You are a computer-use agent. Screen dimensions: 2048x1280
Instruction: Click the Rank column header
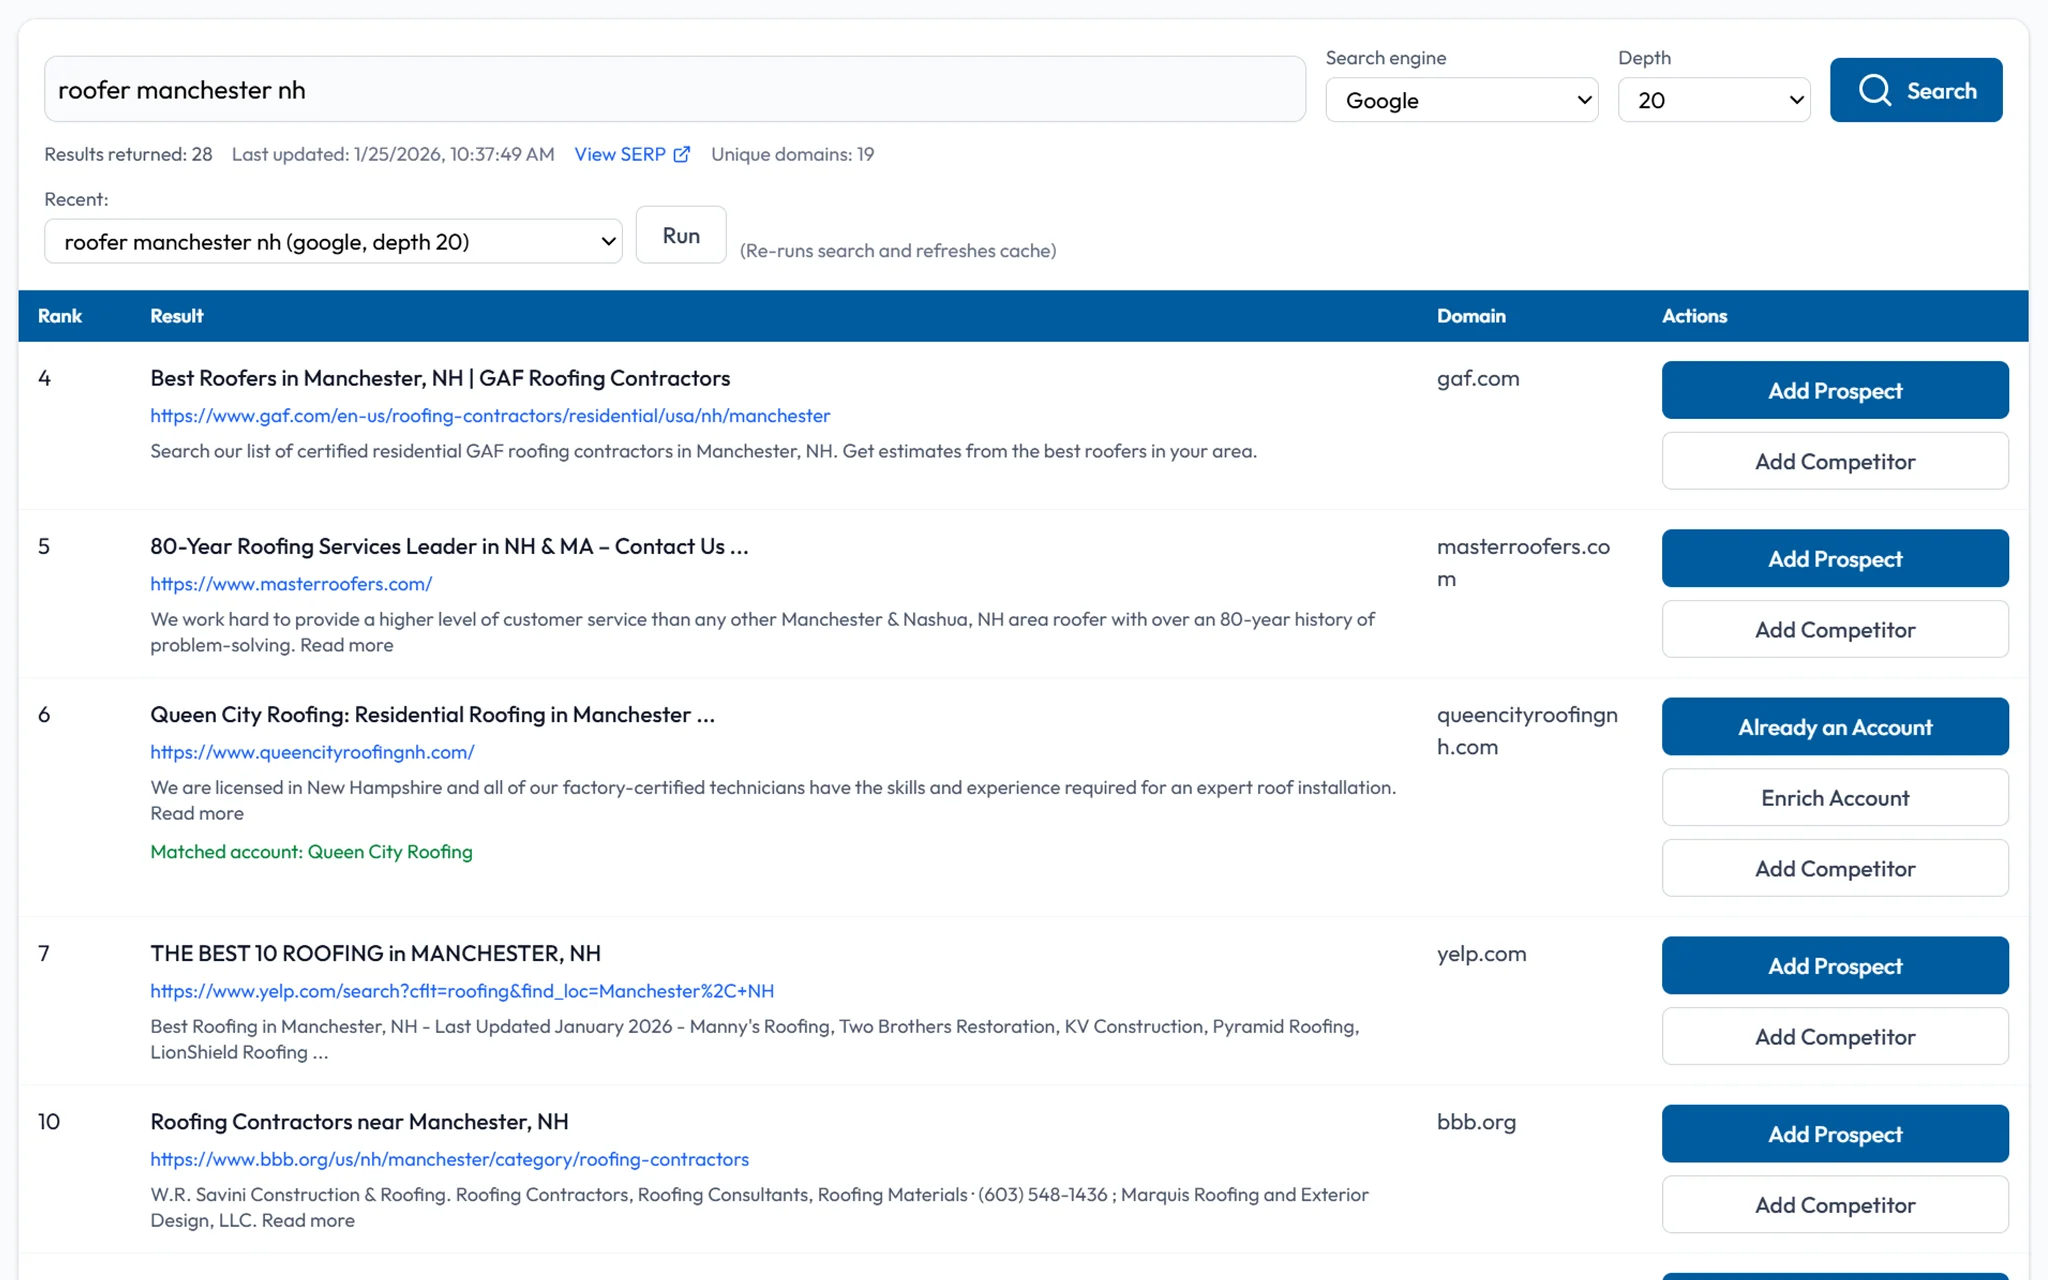[x=60, y=316]
